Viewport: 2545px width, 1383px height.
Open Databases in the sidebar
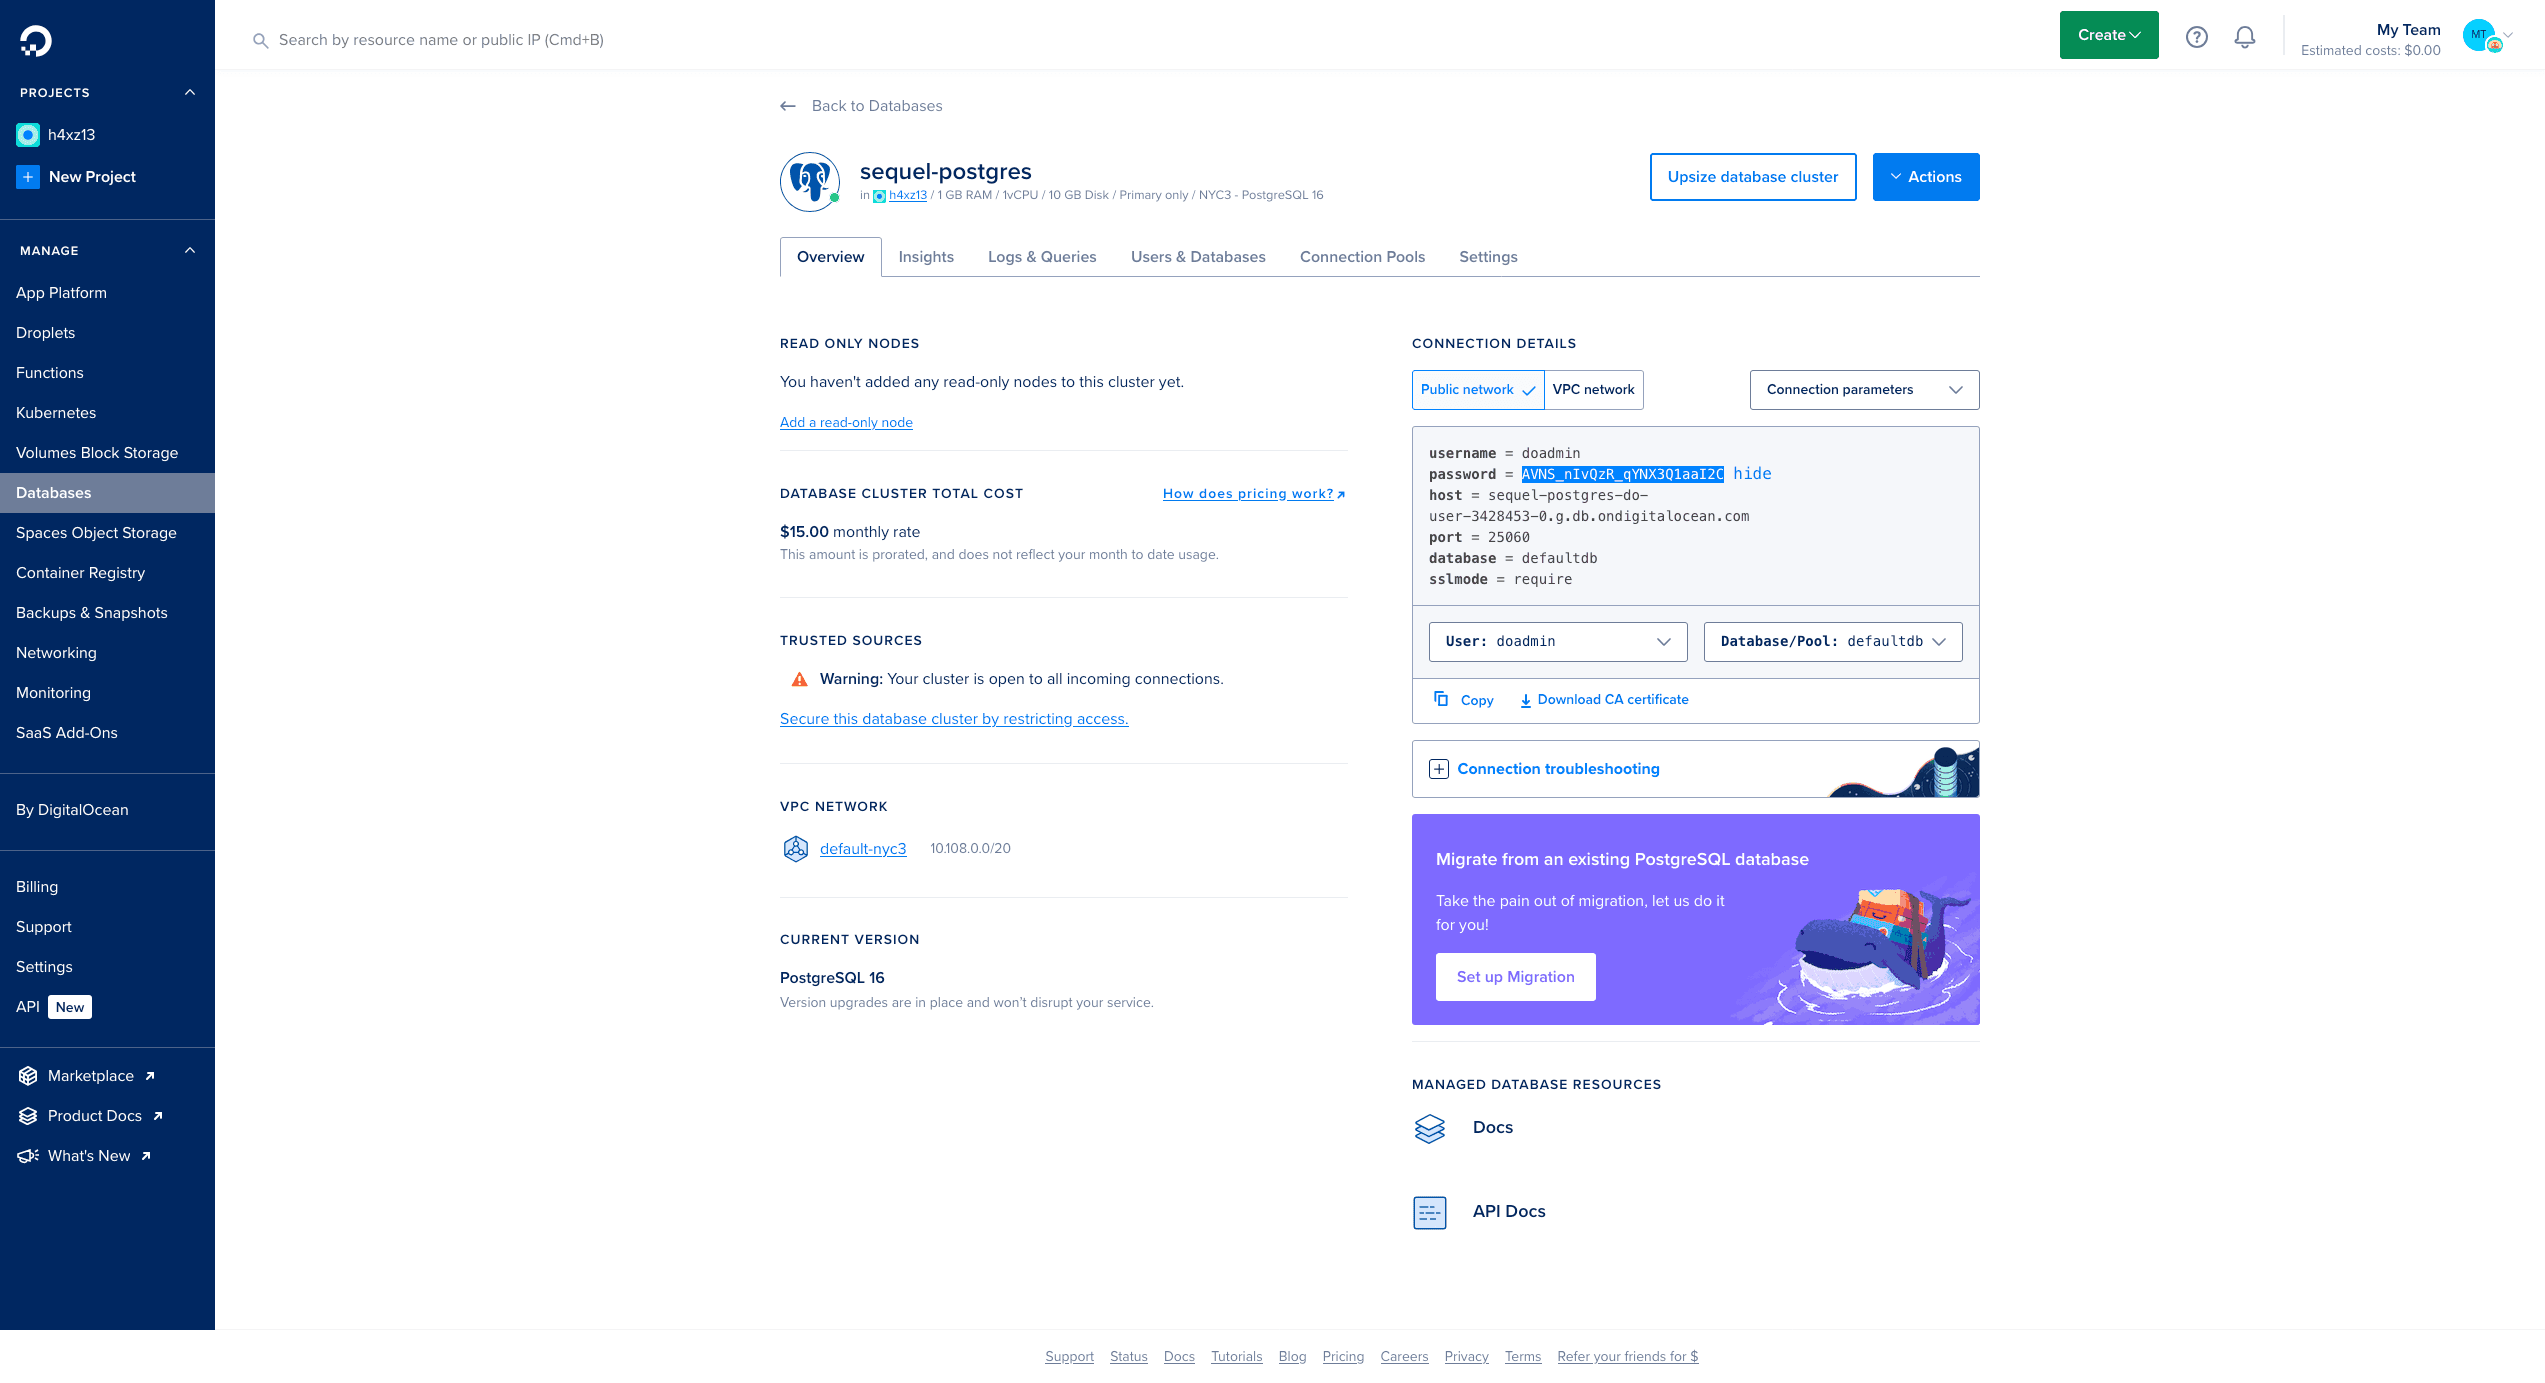tap(107, 493)
